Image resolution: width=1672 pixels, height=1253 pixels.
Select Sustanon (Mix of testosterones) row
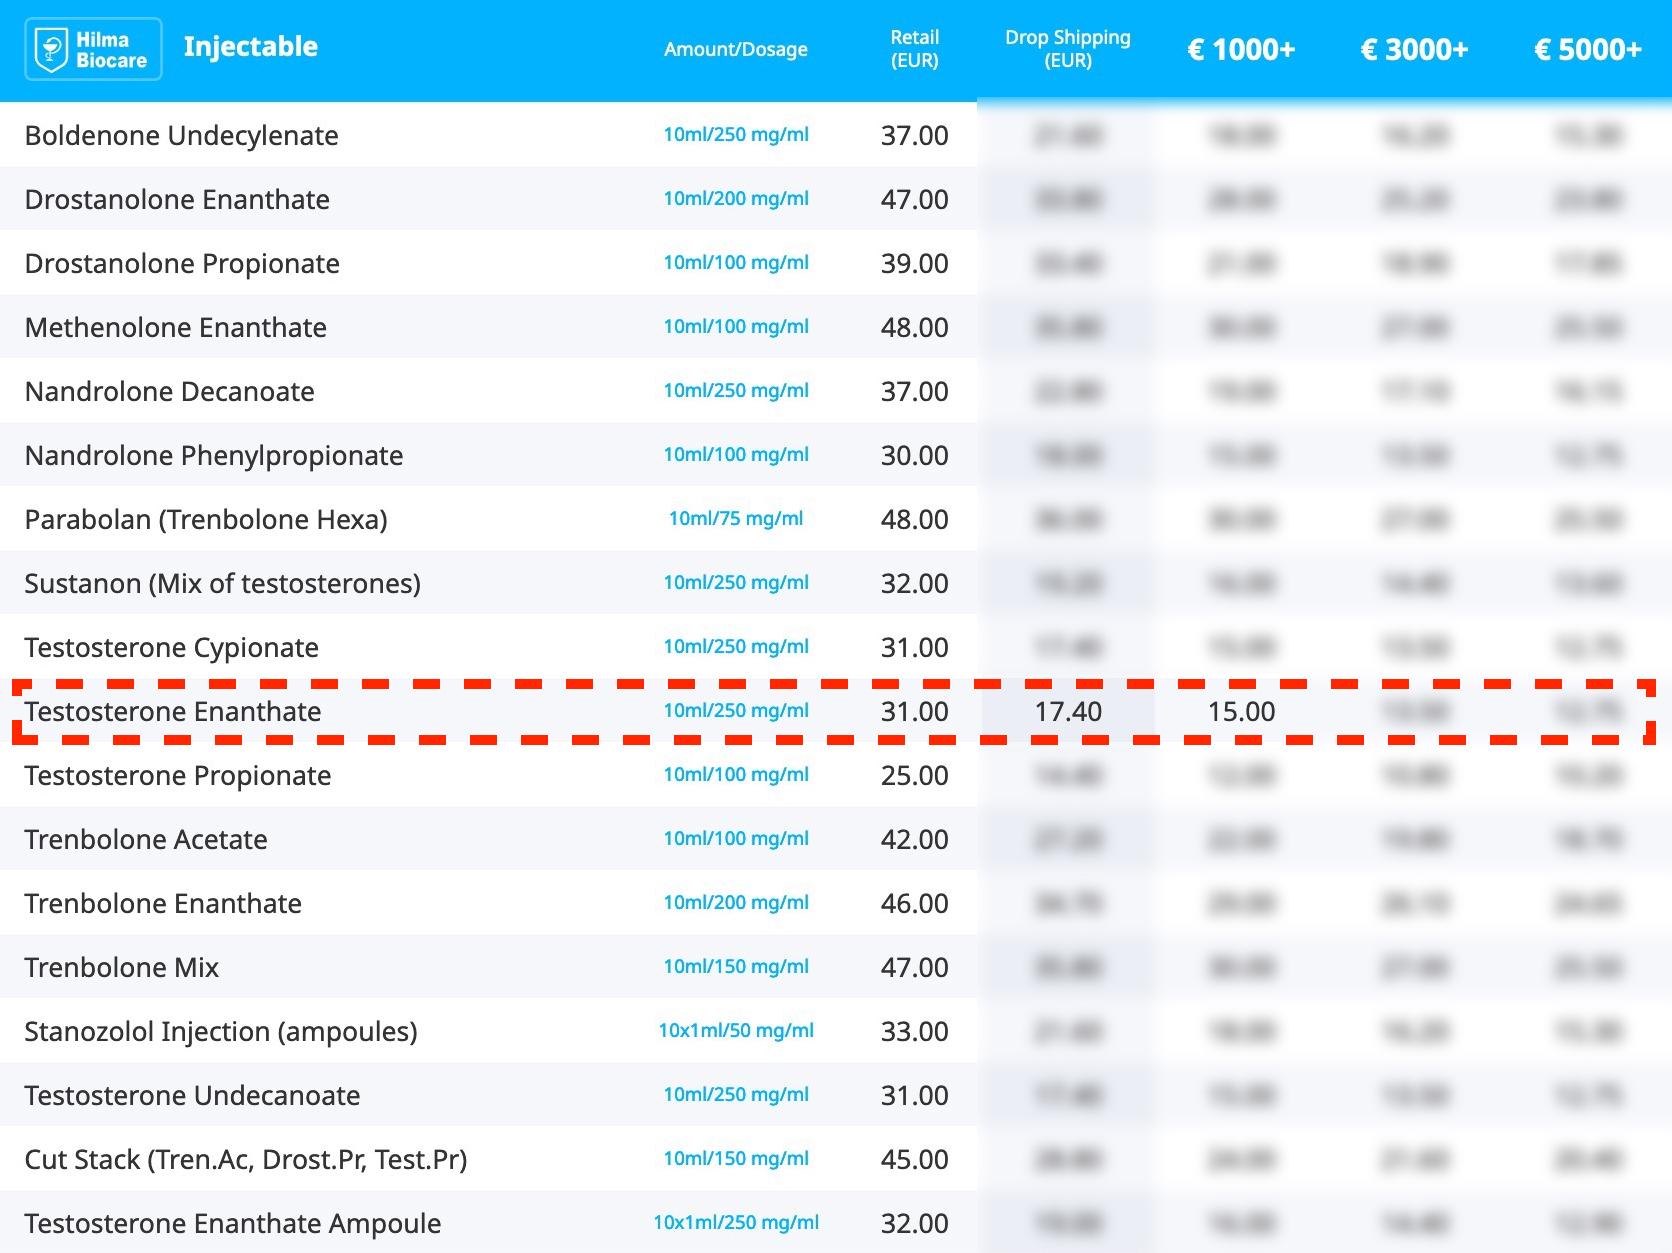tap(222, 583)
